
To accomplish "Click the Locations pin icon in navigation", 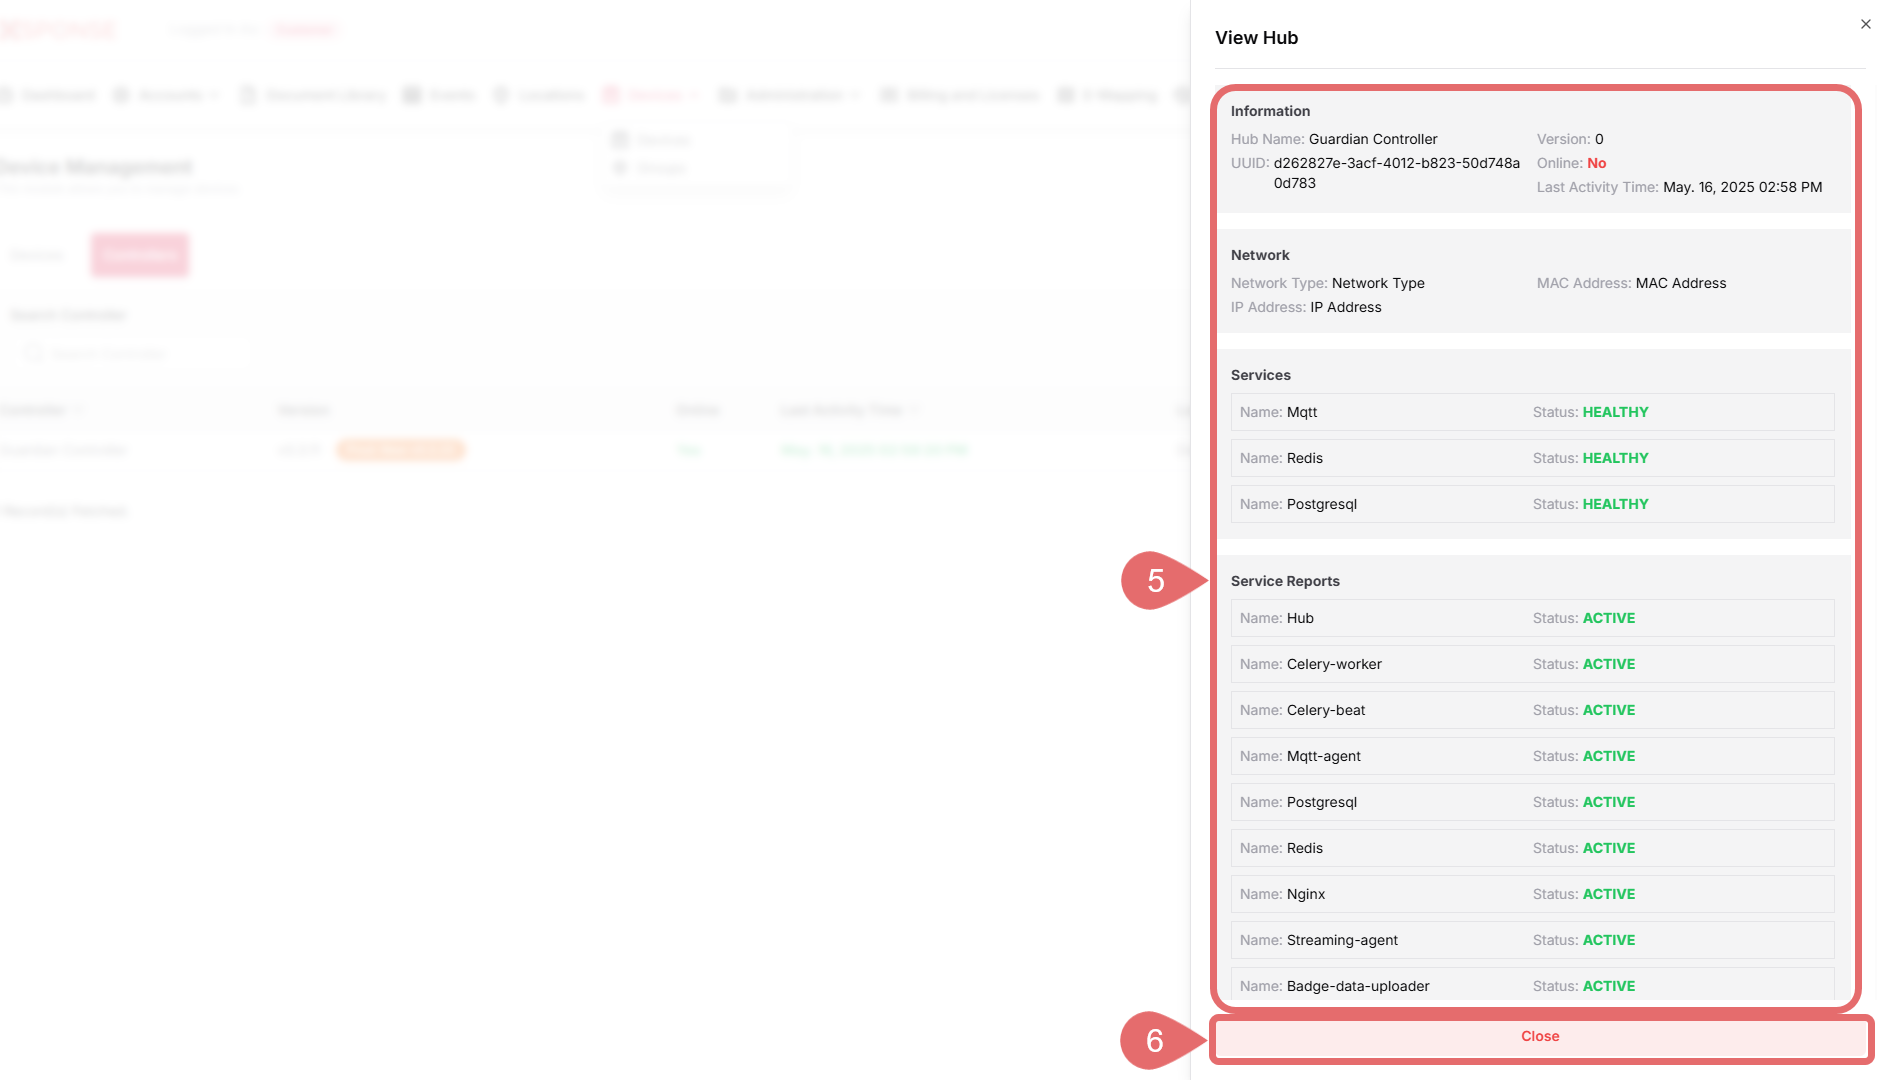I will pyautogui.click(x=501, y=95).
